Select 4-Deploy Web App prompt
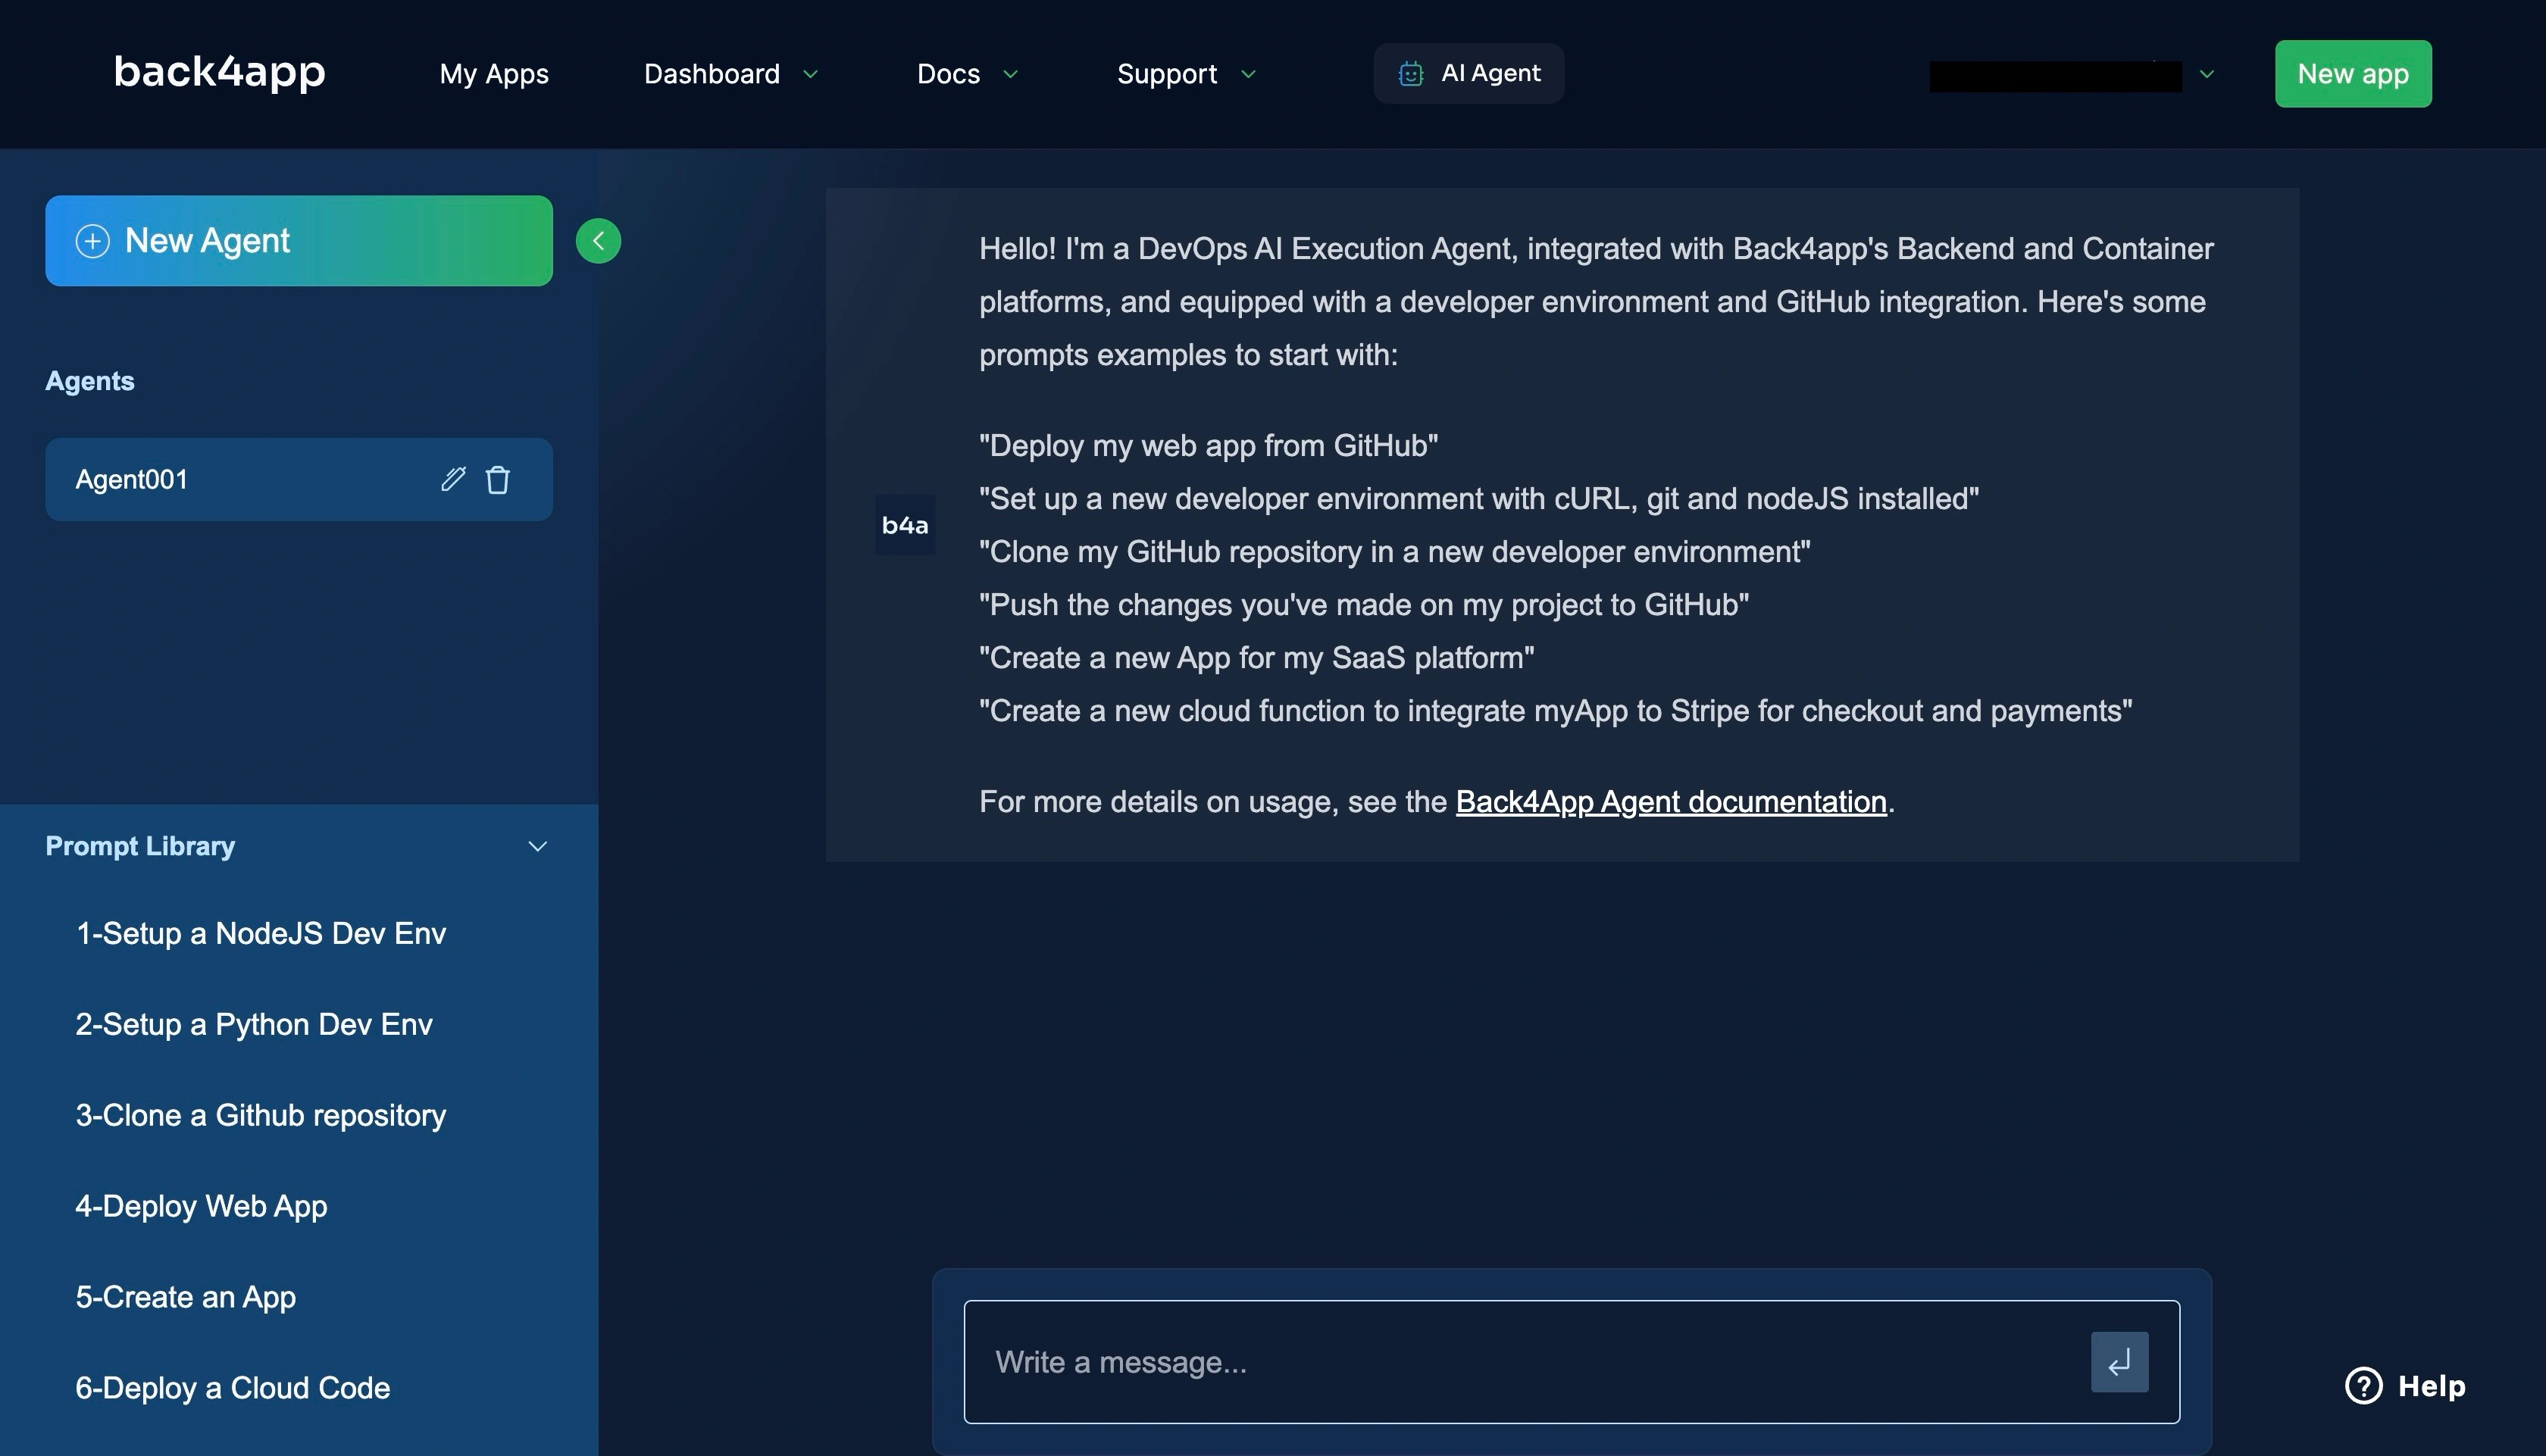 201,1204
